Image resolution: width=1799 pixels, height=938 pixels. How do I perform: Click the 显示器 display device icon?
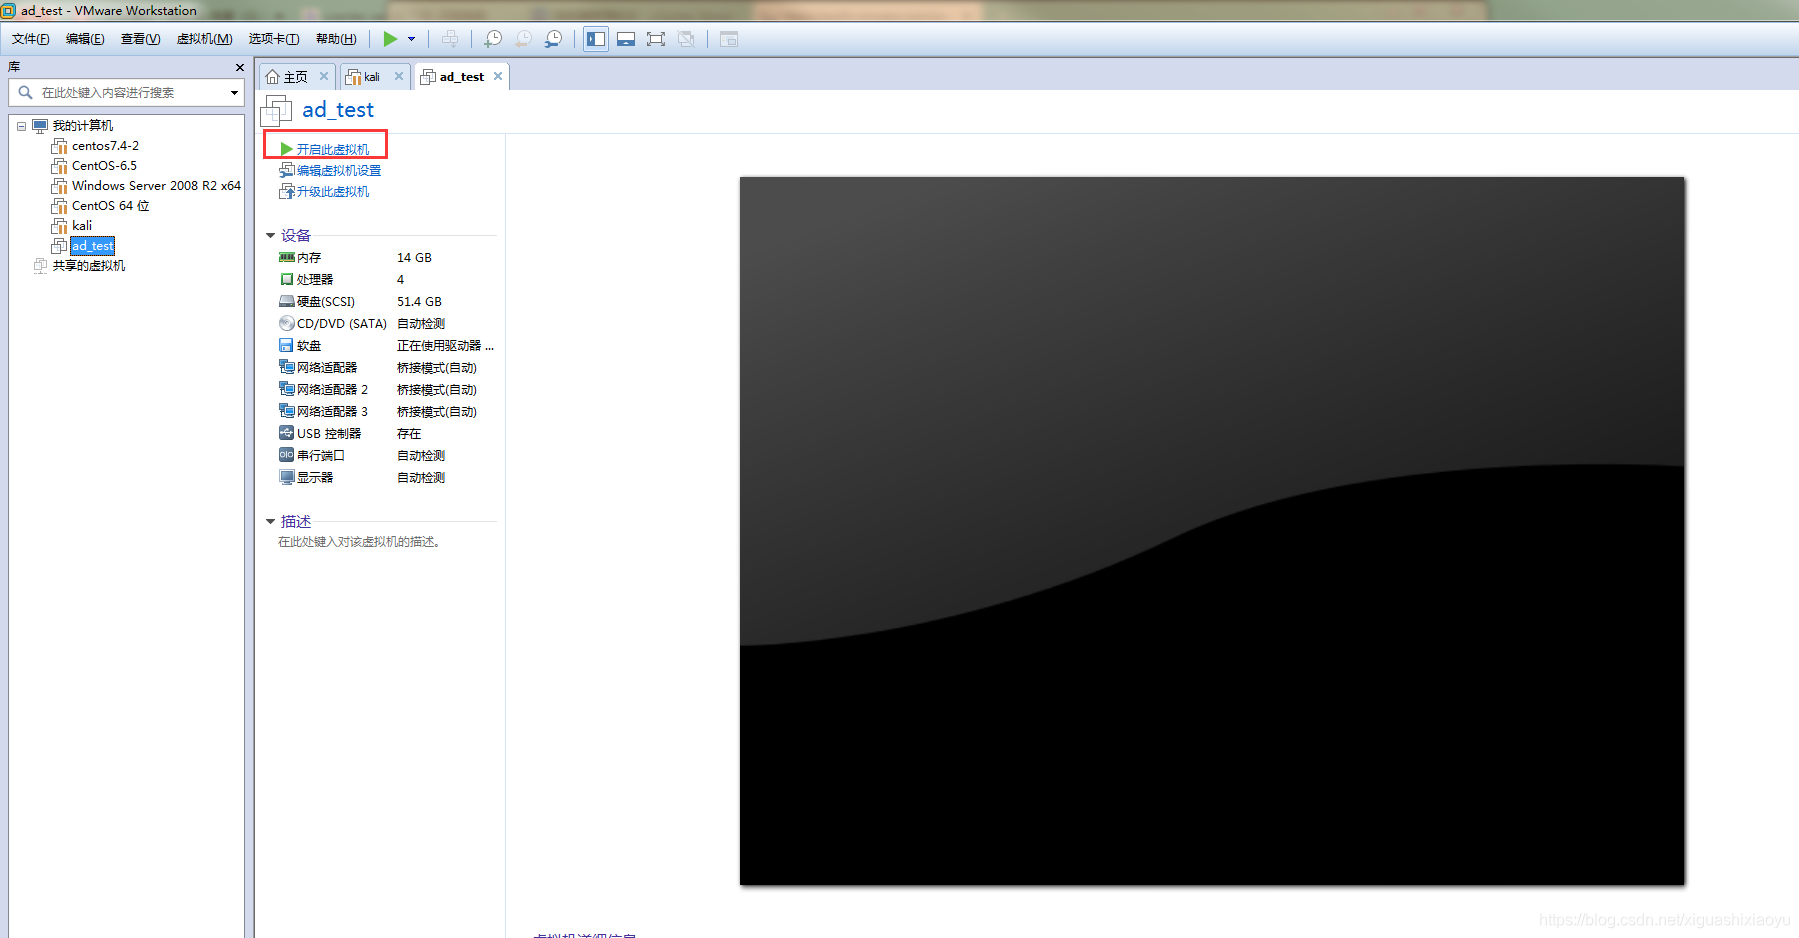pos(287,478)
